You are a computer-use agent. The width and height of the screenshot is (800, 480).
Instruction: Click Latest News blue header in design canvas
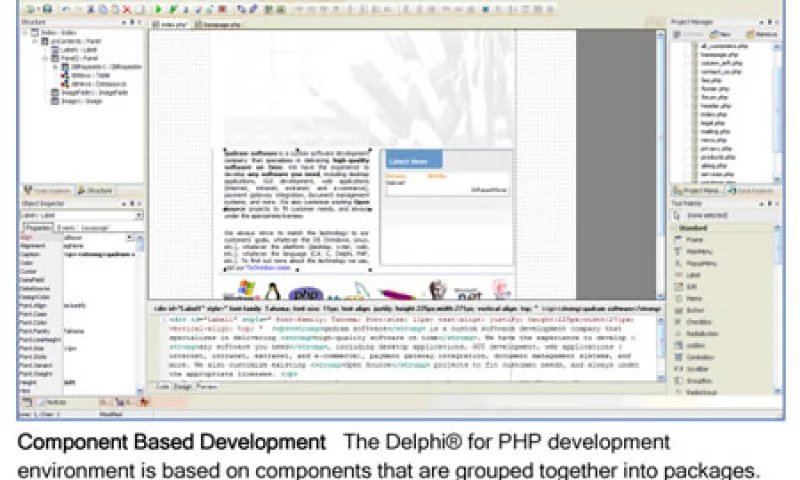click(414, 160)
